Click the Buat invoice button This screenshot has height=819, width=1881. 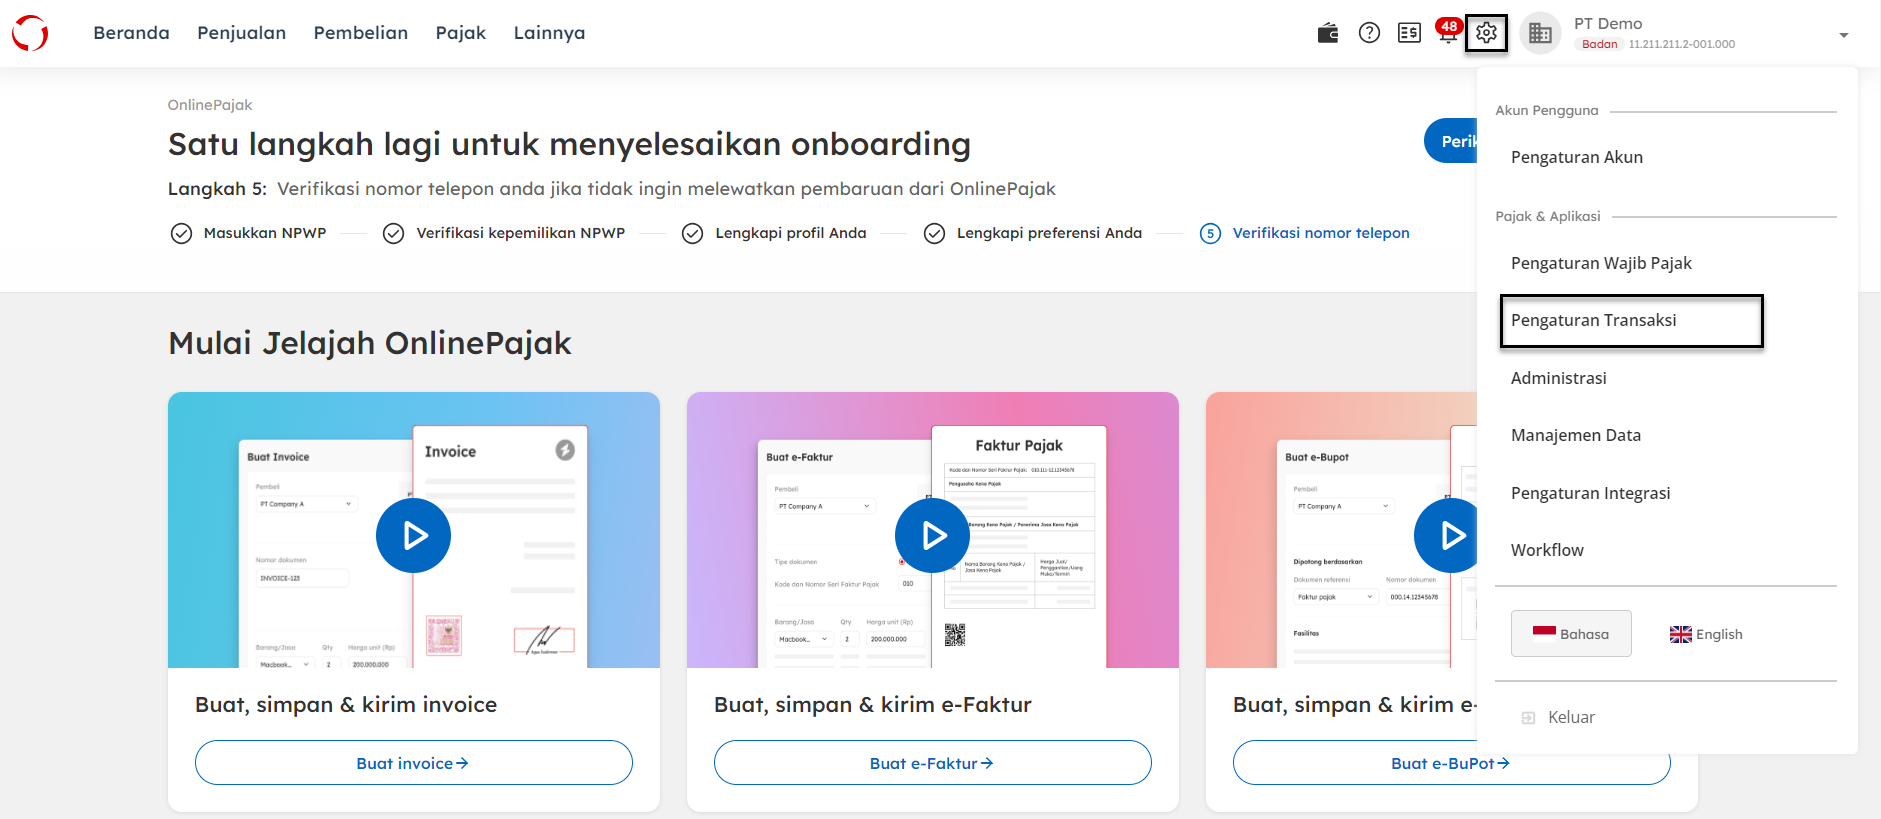(413, 763)
